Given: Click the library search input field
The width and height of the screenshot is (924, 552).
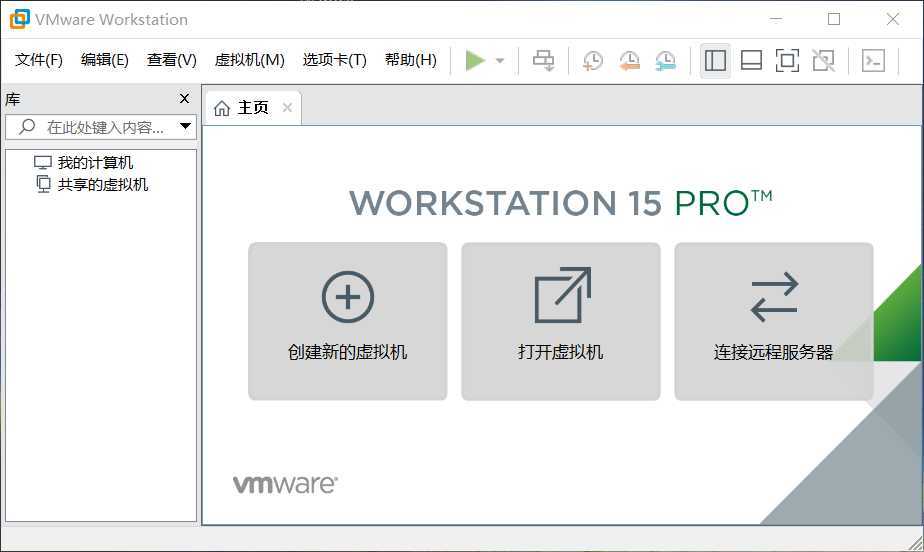Looking at the screenshot, I should click(101, 127).
